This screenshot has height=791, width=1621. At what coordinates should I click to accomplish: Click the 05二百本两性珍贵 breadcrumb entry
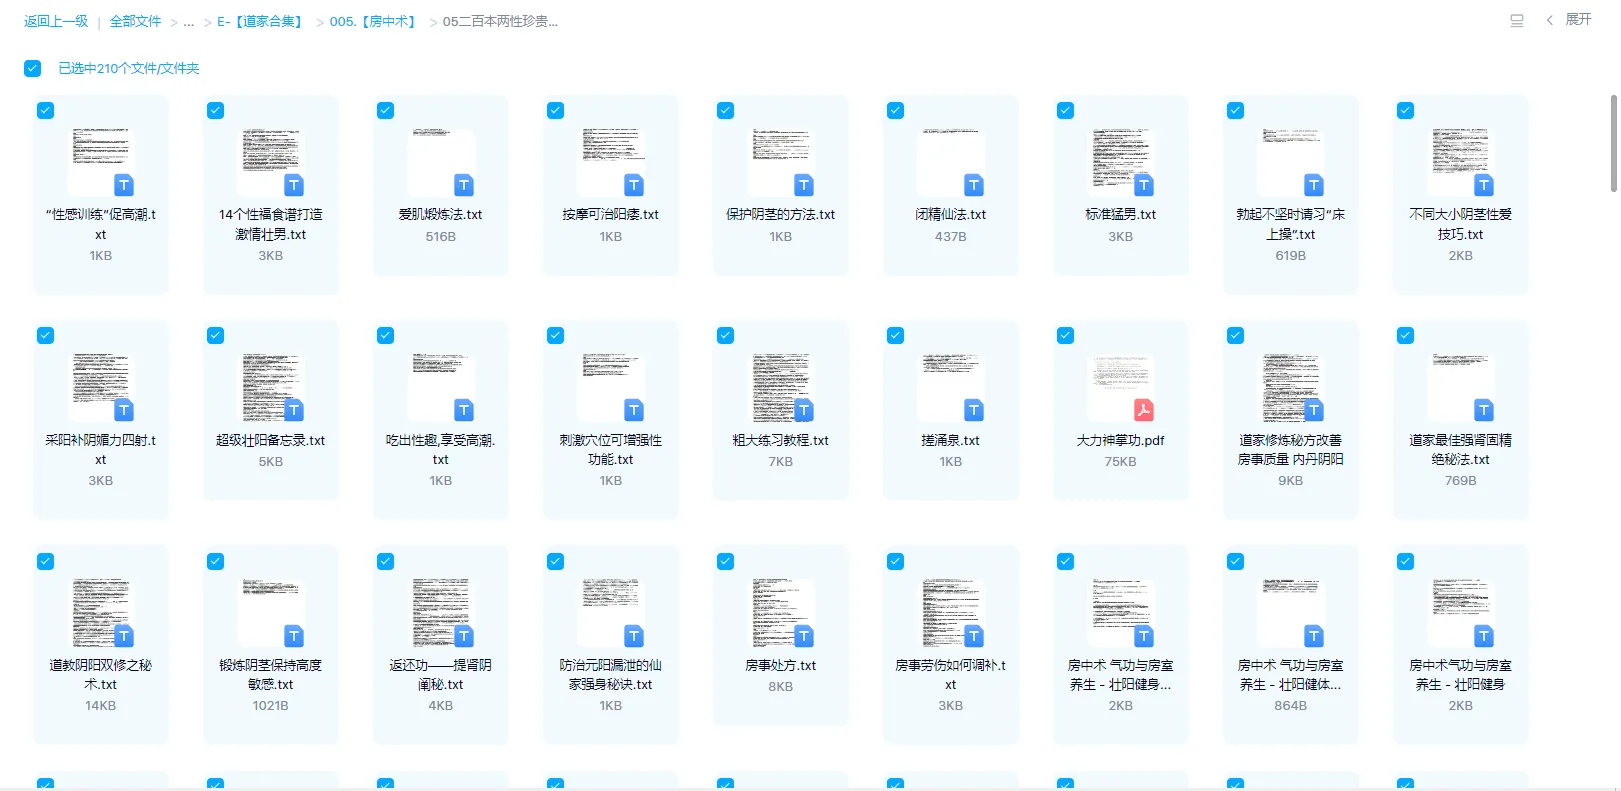point(500,21)
